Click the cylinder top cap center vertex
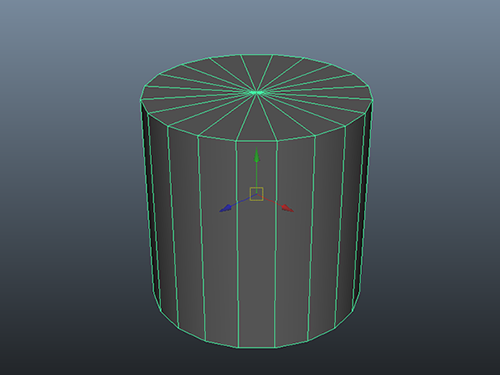Viewport: 500px width, 375px height. click(256, 92)
